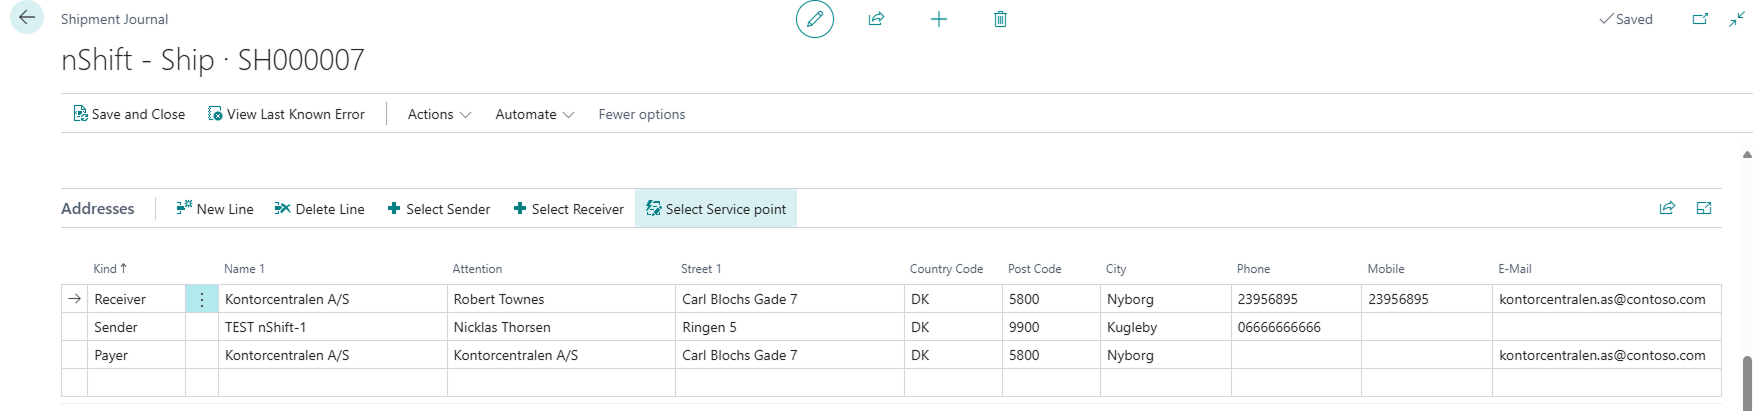Open the Actions dropdown menu
Screen dimensions: 1753x411
click(438, 114)
